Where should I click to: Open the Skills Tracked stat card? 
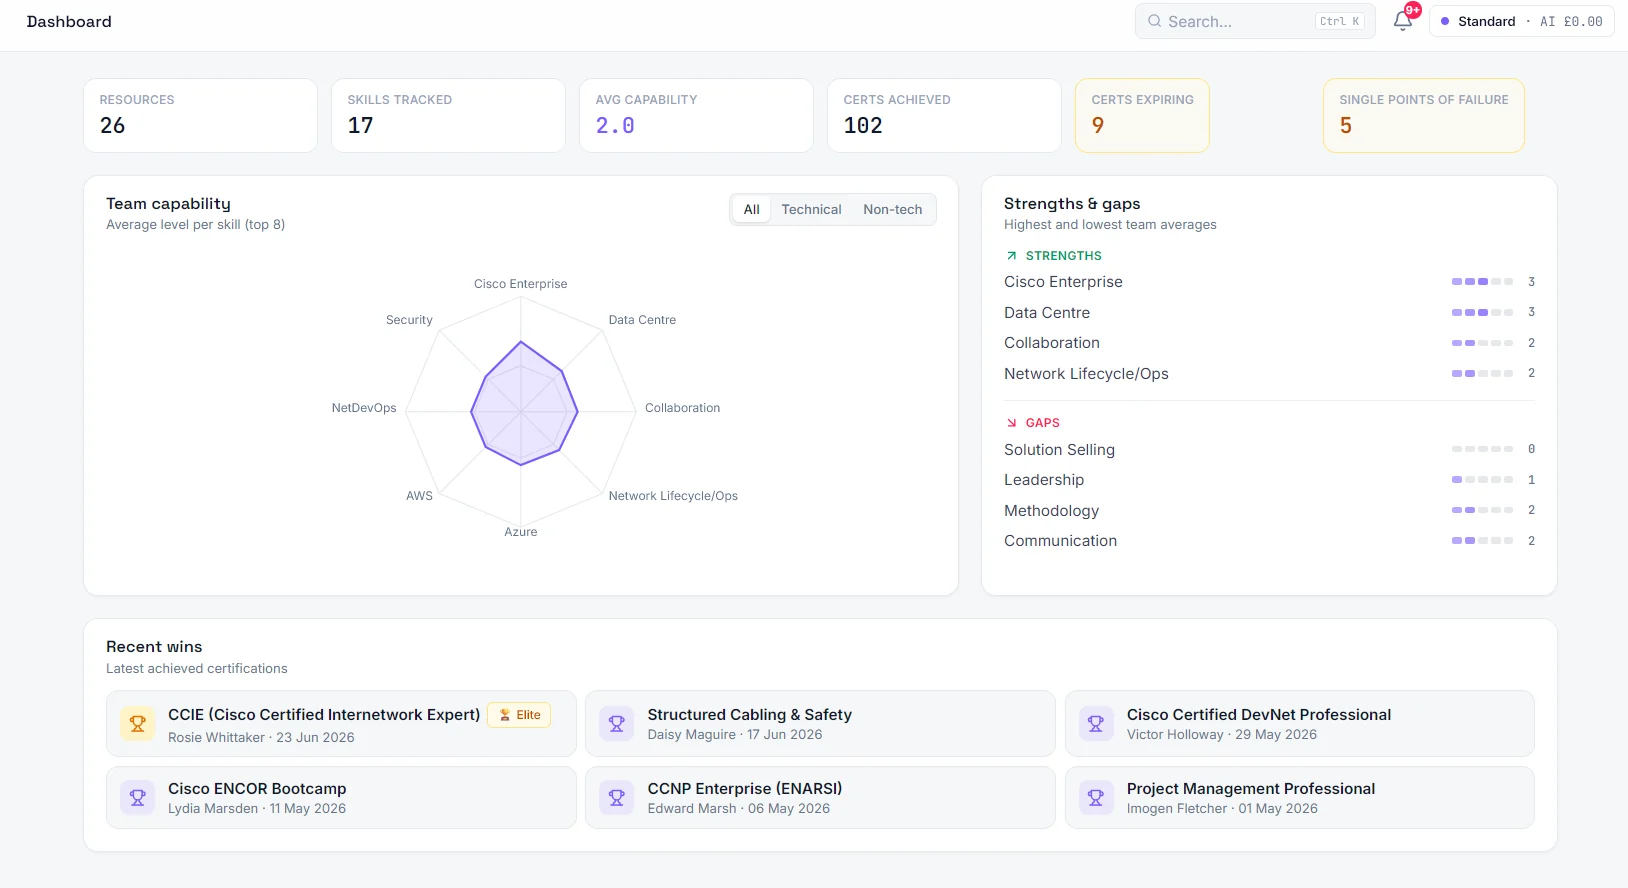point(448,115)
